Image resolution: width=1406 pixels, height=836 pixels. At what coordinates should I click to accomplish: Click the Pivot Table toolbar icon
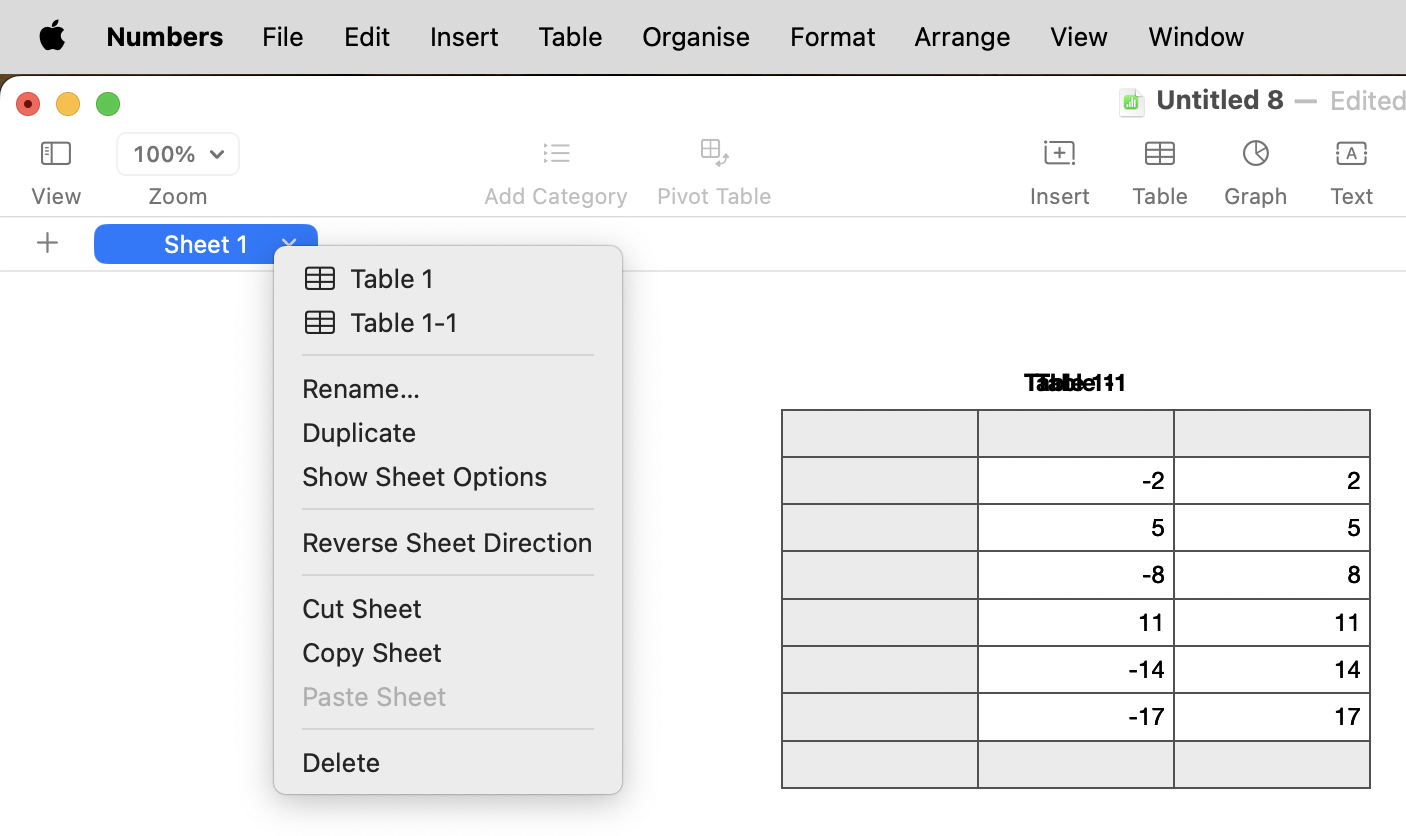pos(714,154)
